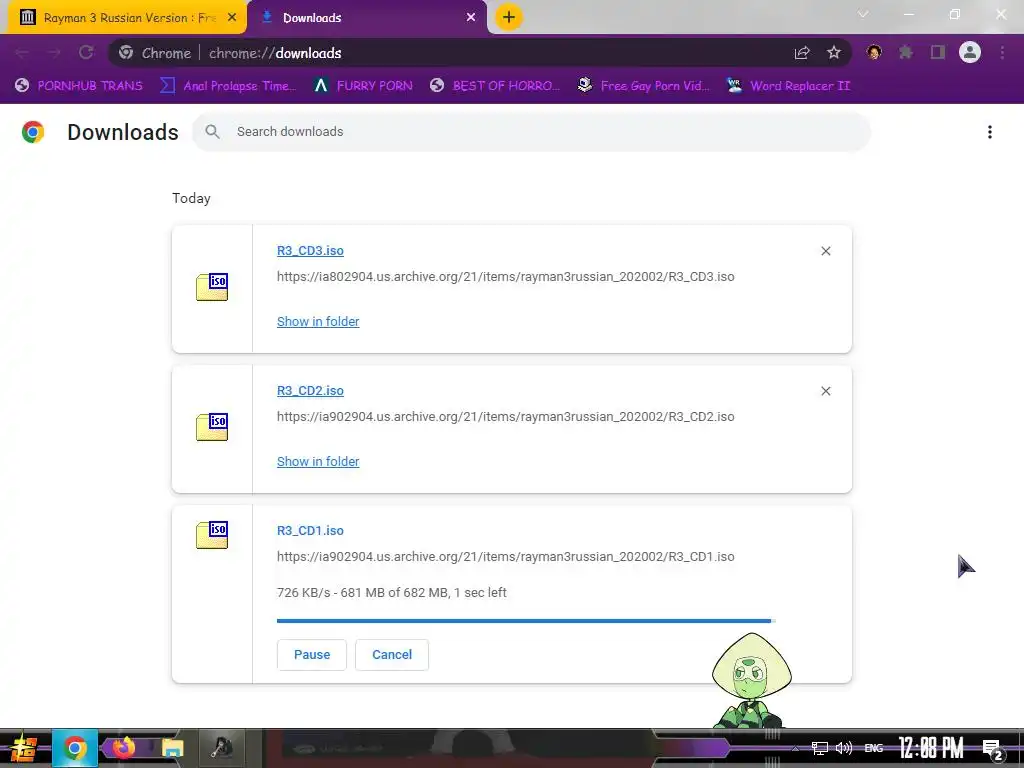
Task: Open the R3_CD3.iso file link
Action: click(x=310, y=251)
